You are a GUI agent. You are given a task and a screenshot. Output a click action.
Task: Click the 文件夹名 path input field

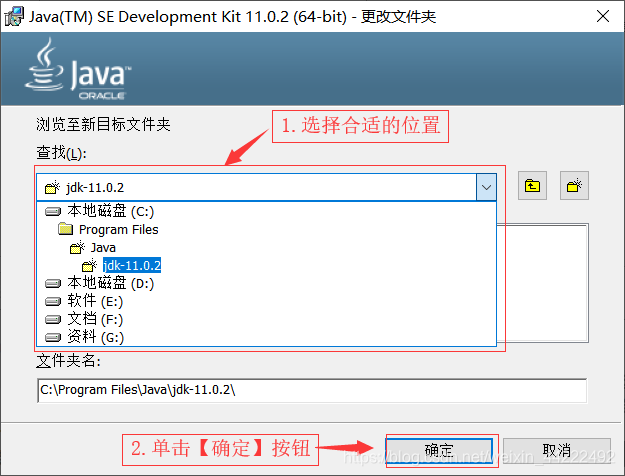(x=312, y=390)
